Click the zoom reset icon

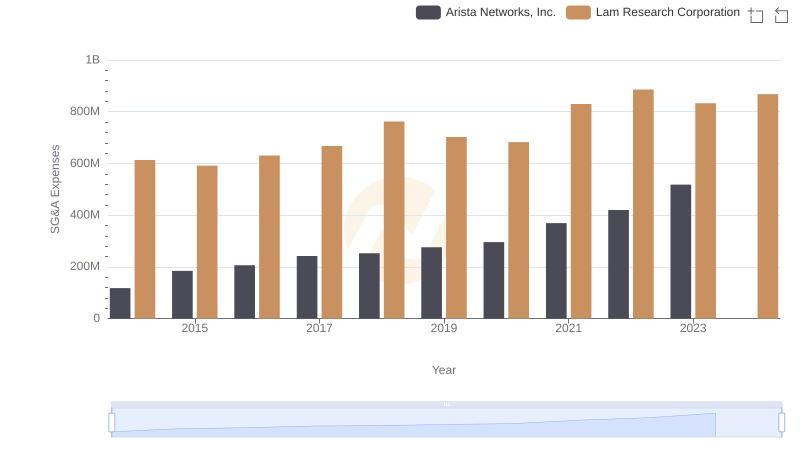(781, 15)
